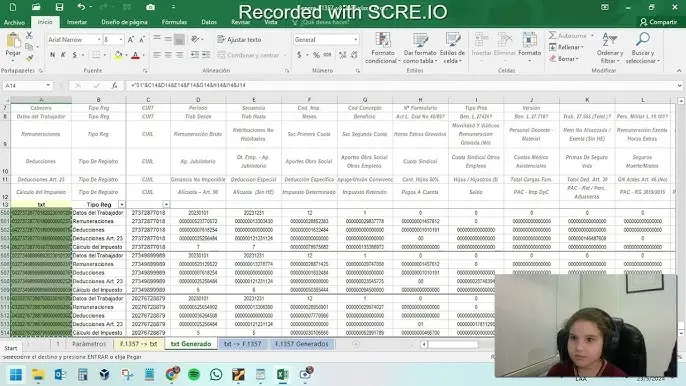Open Windows Start menu
Screen dimensions: 686x386
(16, 375)
